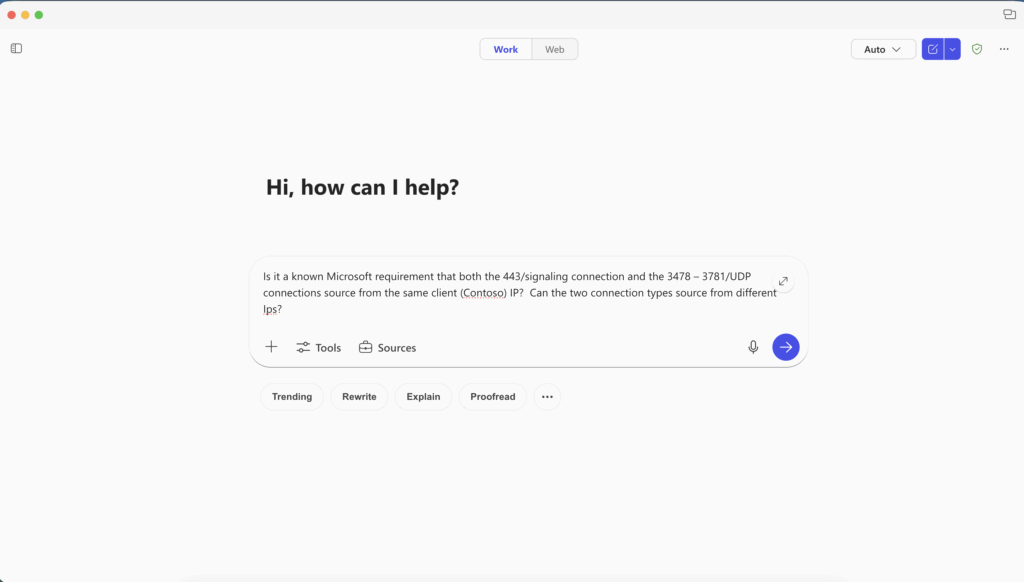Click the green shield protection icon
The height and width of the screenshot is (582, 1024).
tap(977, 49)
